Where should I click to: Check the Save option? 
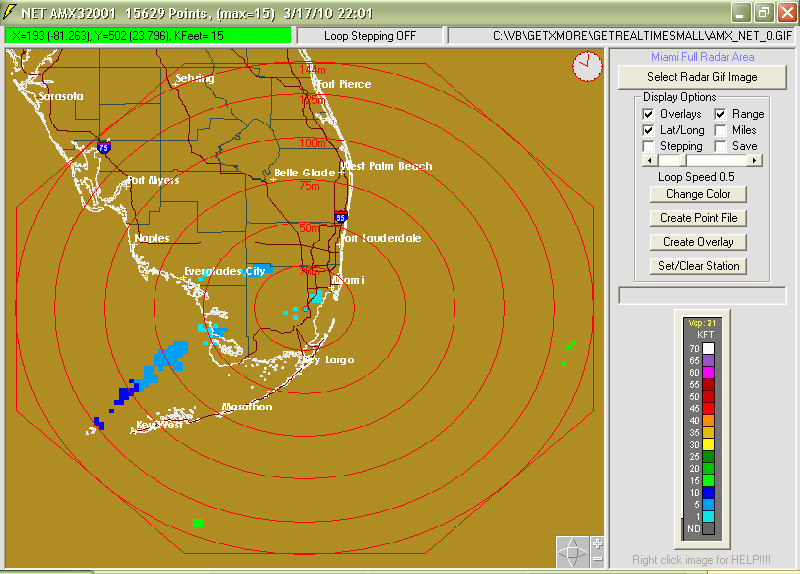[720, 146]
